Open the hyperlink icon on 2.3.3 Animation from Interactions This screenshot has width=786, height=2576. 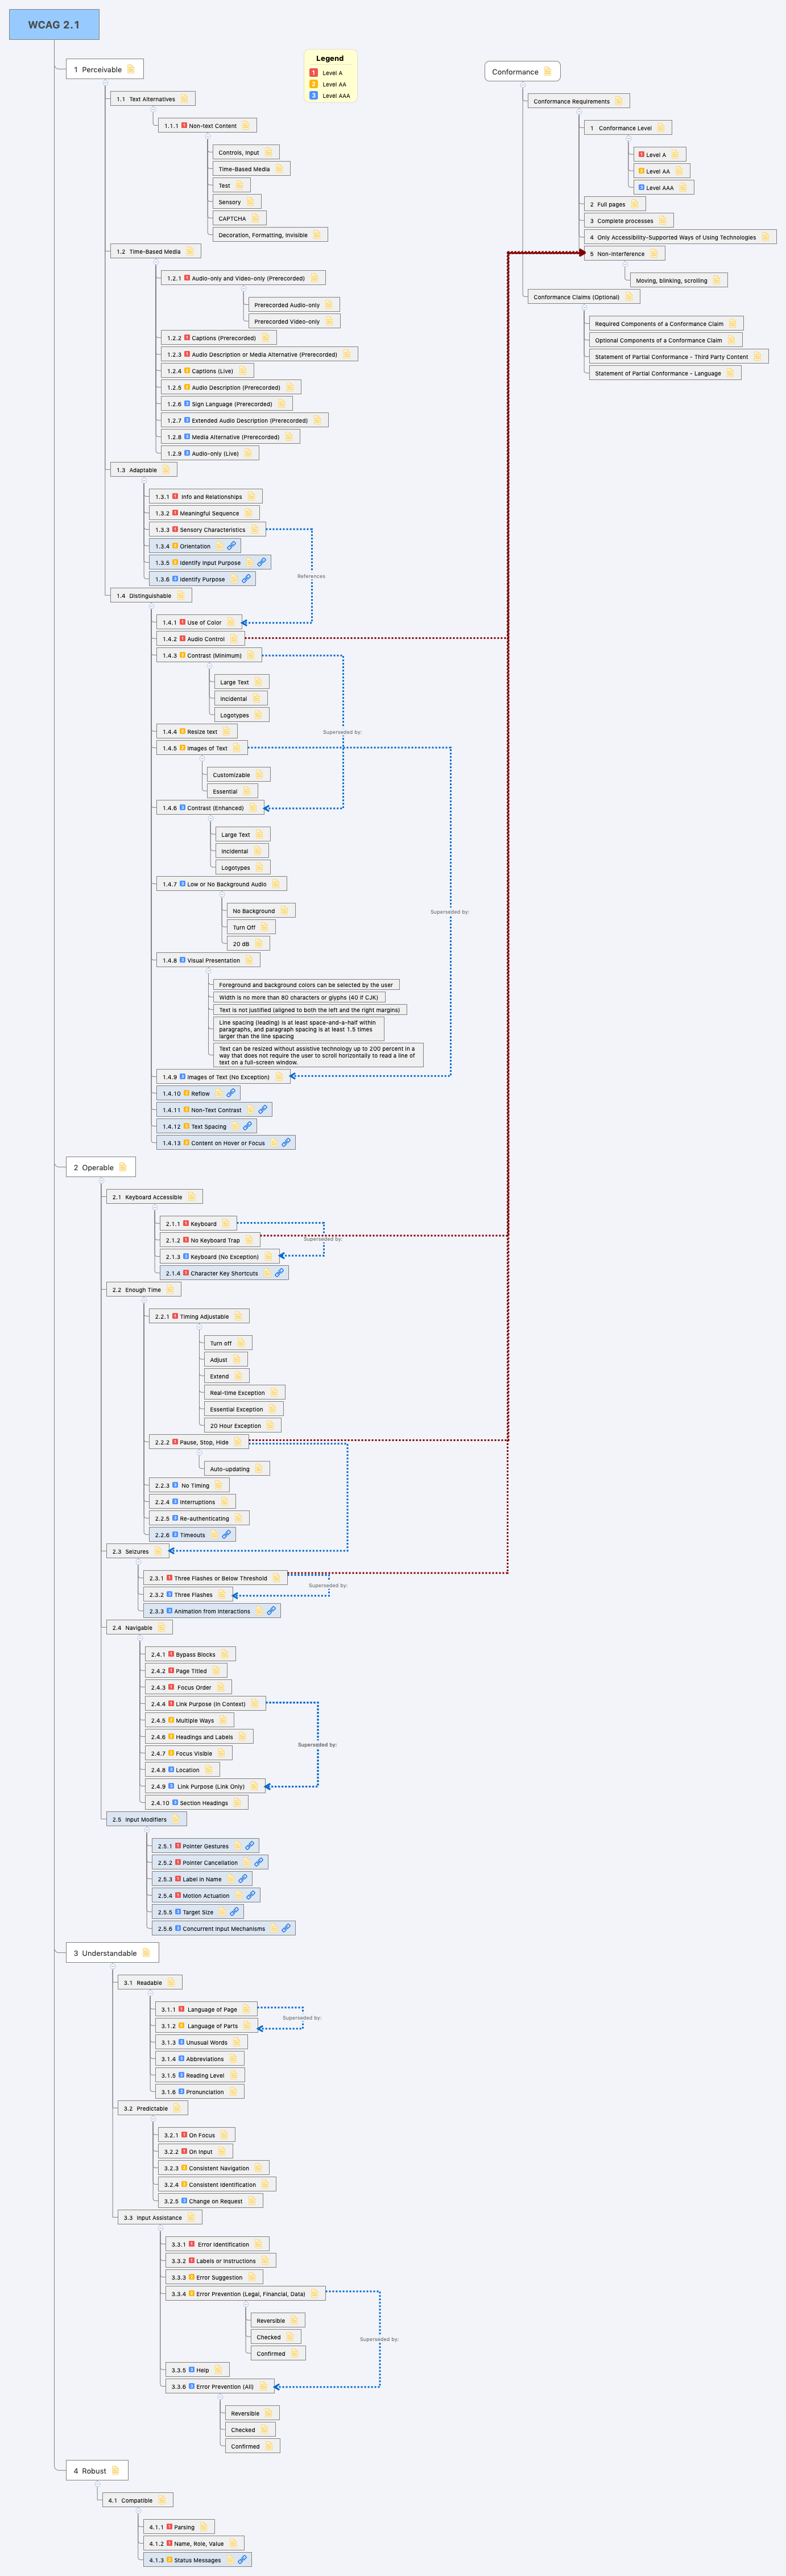pyautogui.click(x=270, y=1610)
